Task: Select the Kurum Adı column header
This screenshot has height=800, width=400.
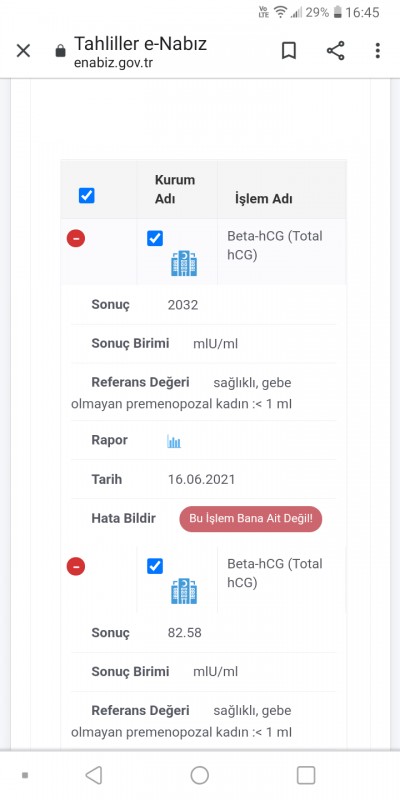Action: (x=175, y=189)
